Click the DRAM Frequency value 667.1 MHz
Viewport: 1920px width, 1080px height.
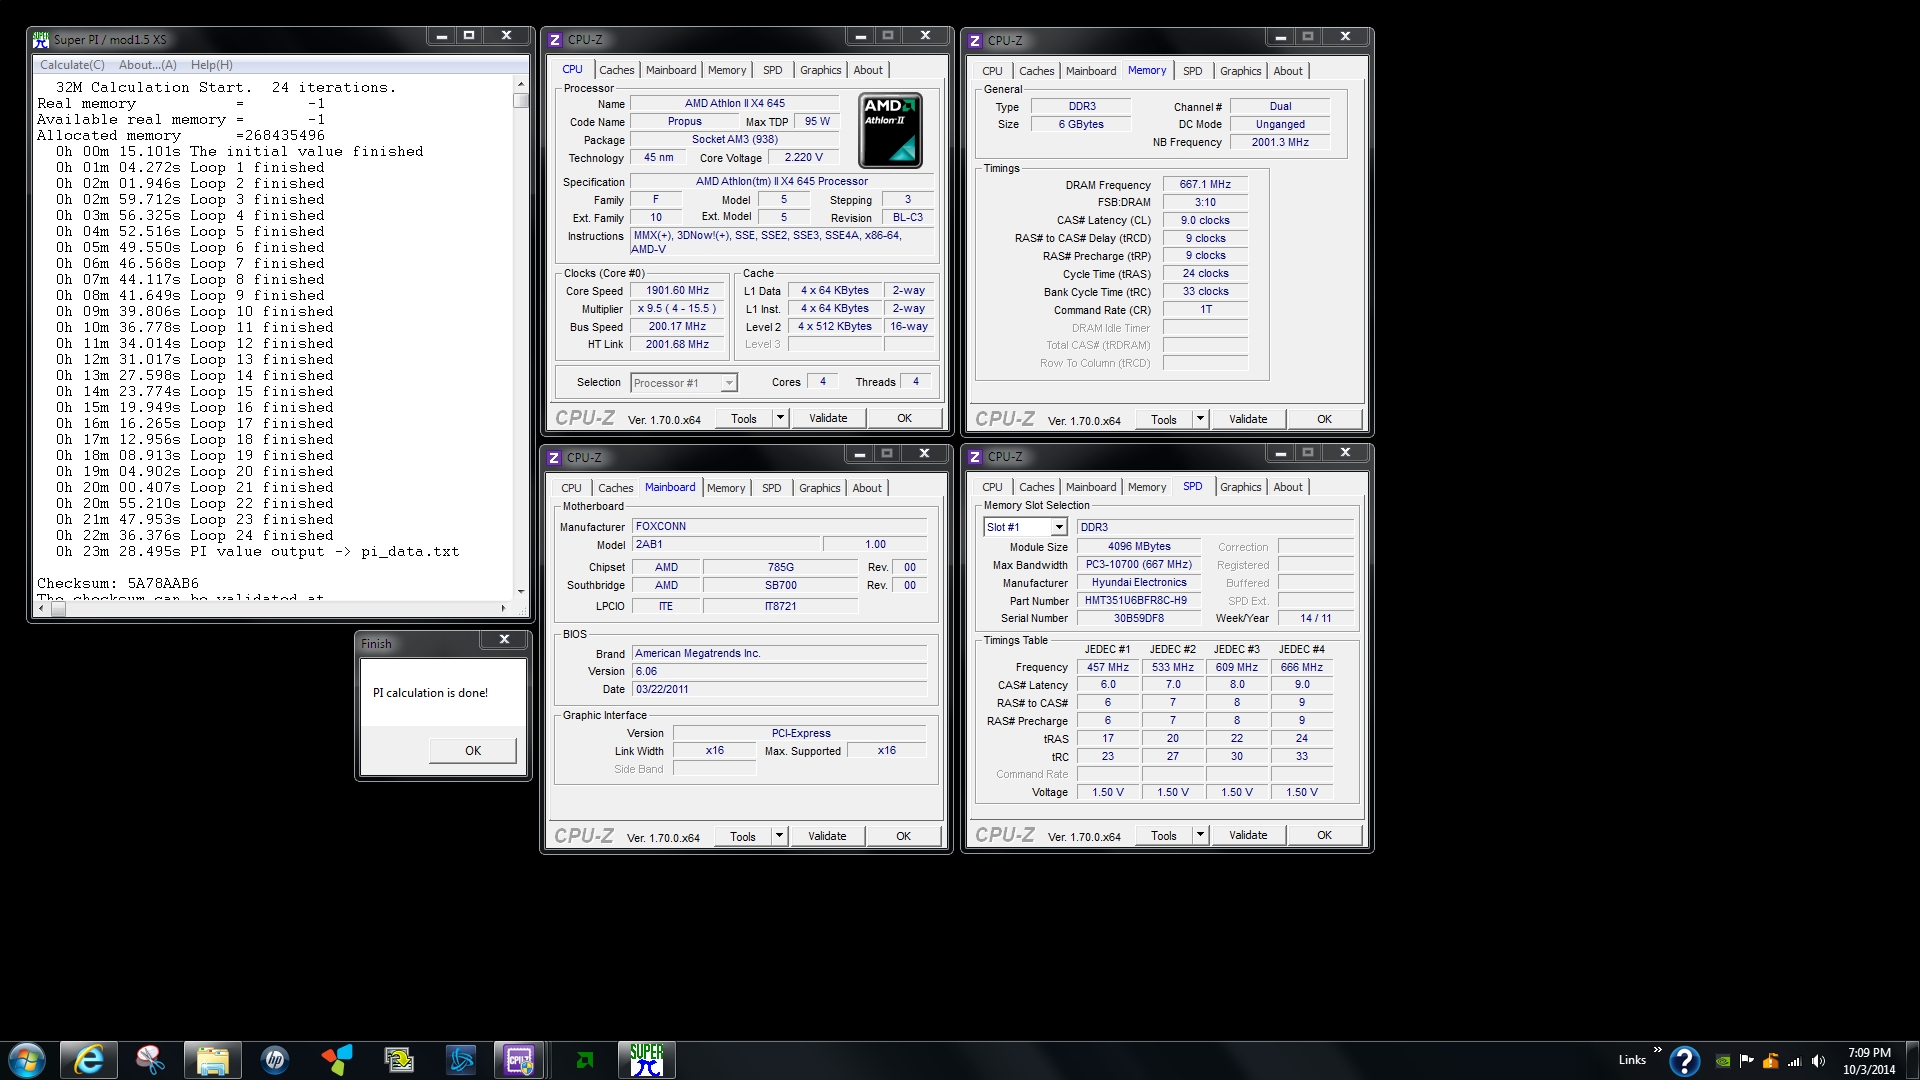tap(1205, 185)
